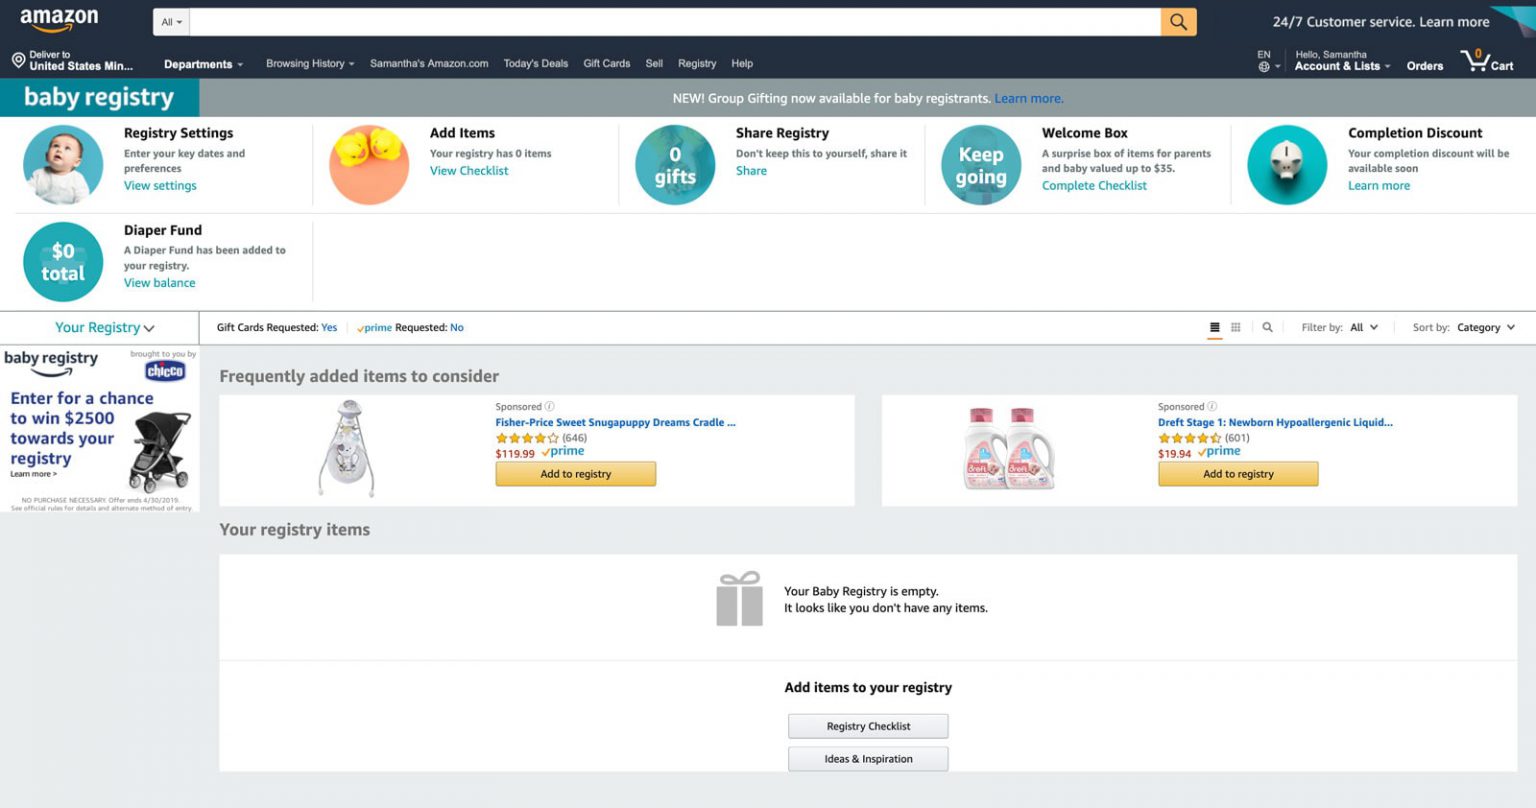Click the Amazon logo

[59, 20]
